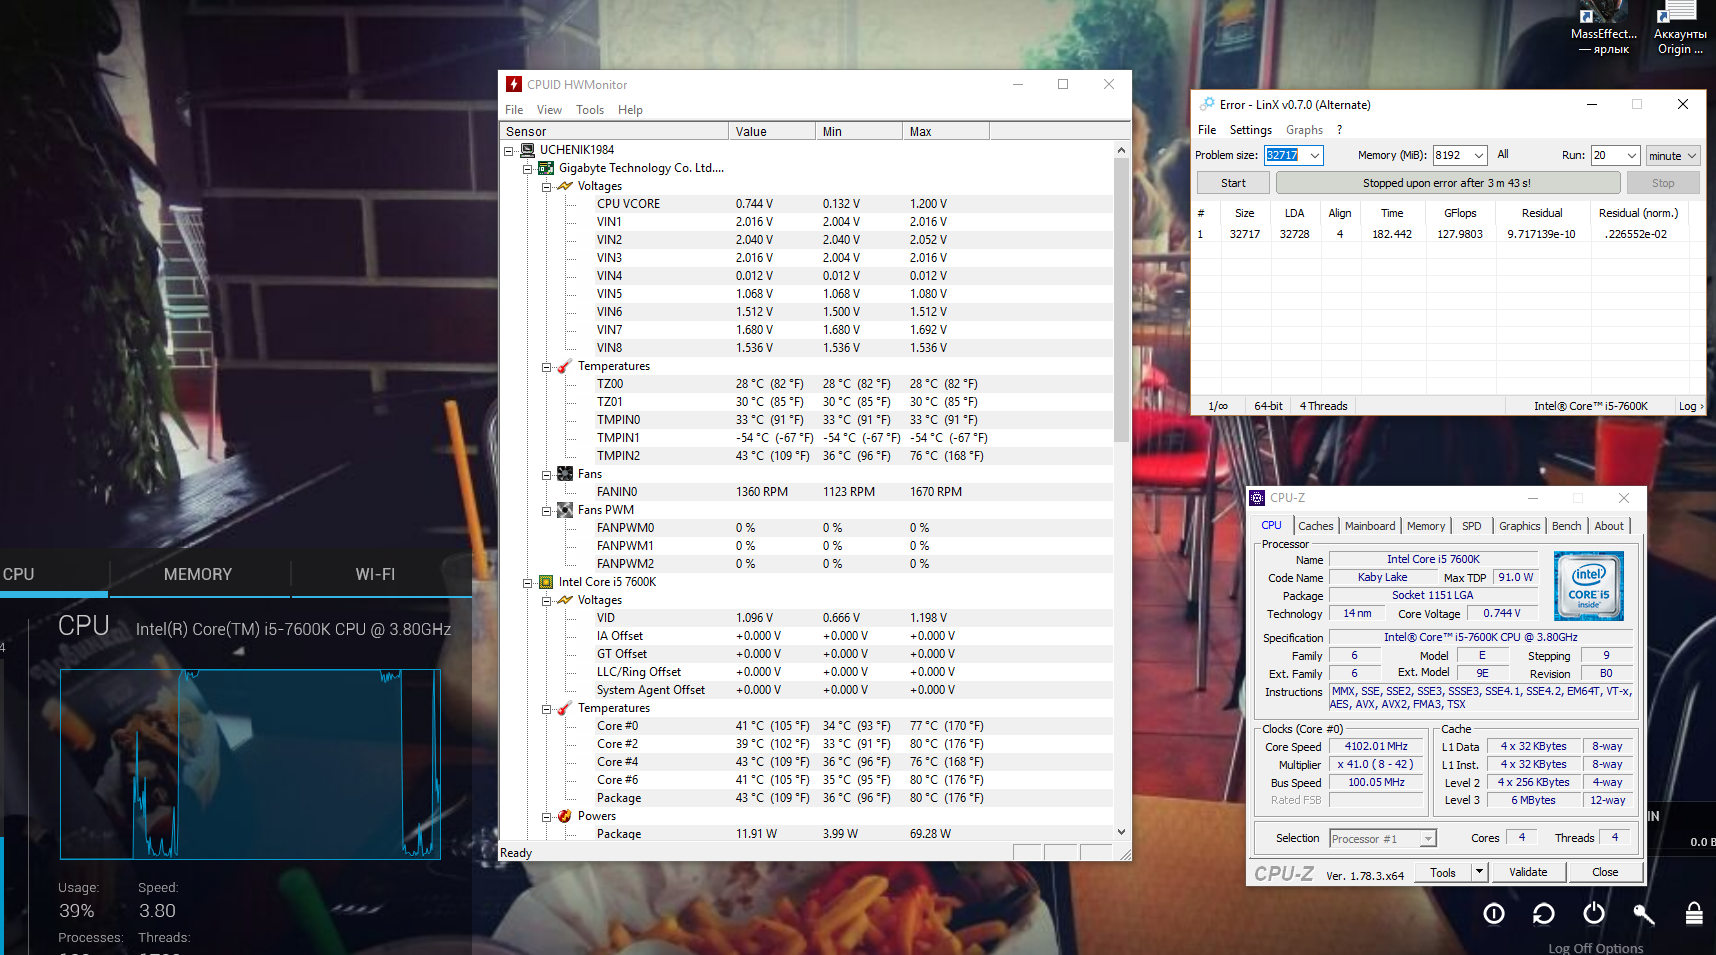Click the sleep icon in Log Off Options
This screenshot has height=955, width=1716.
[x=1494, y=913]
